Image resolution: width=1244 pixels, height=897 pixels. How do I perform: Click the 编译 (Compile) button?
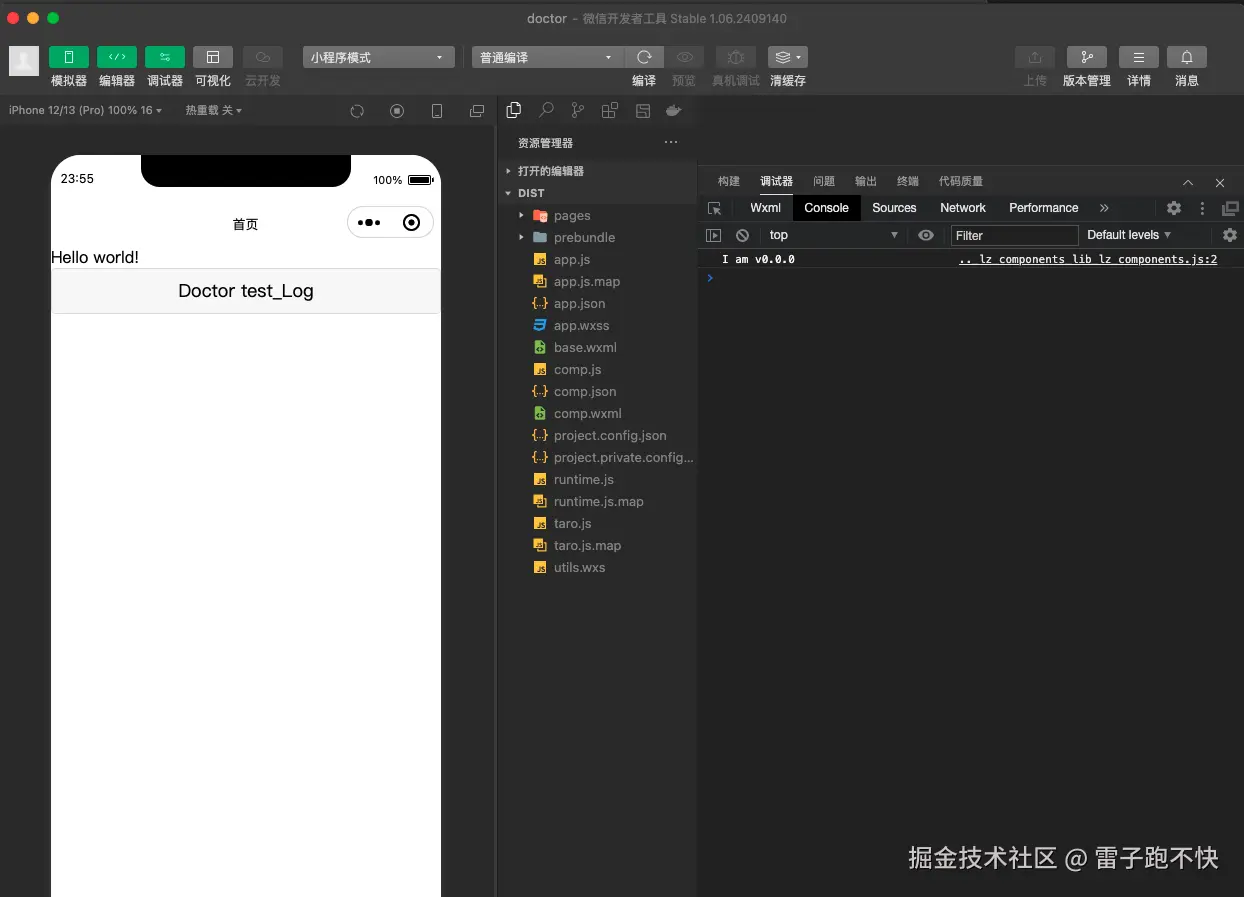coord(644,57)
